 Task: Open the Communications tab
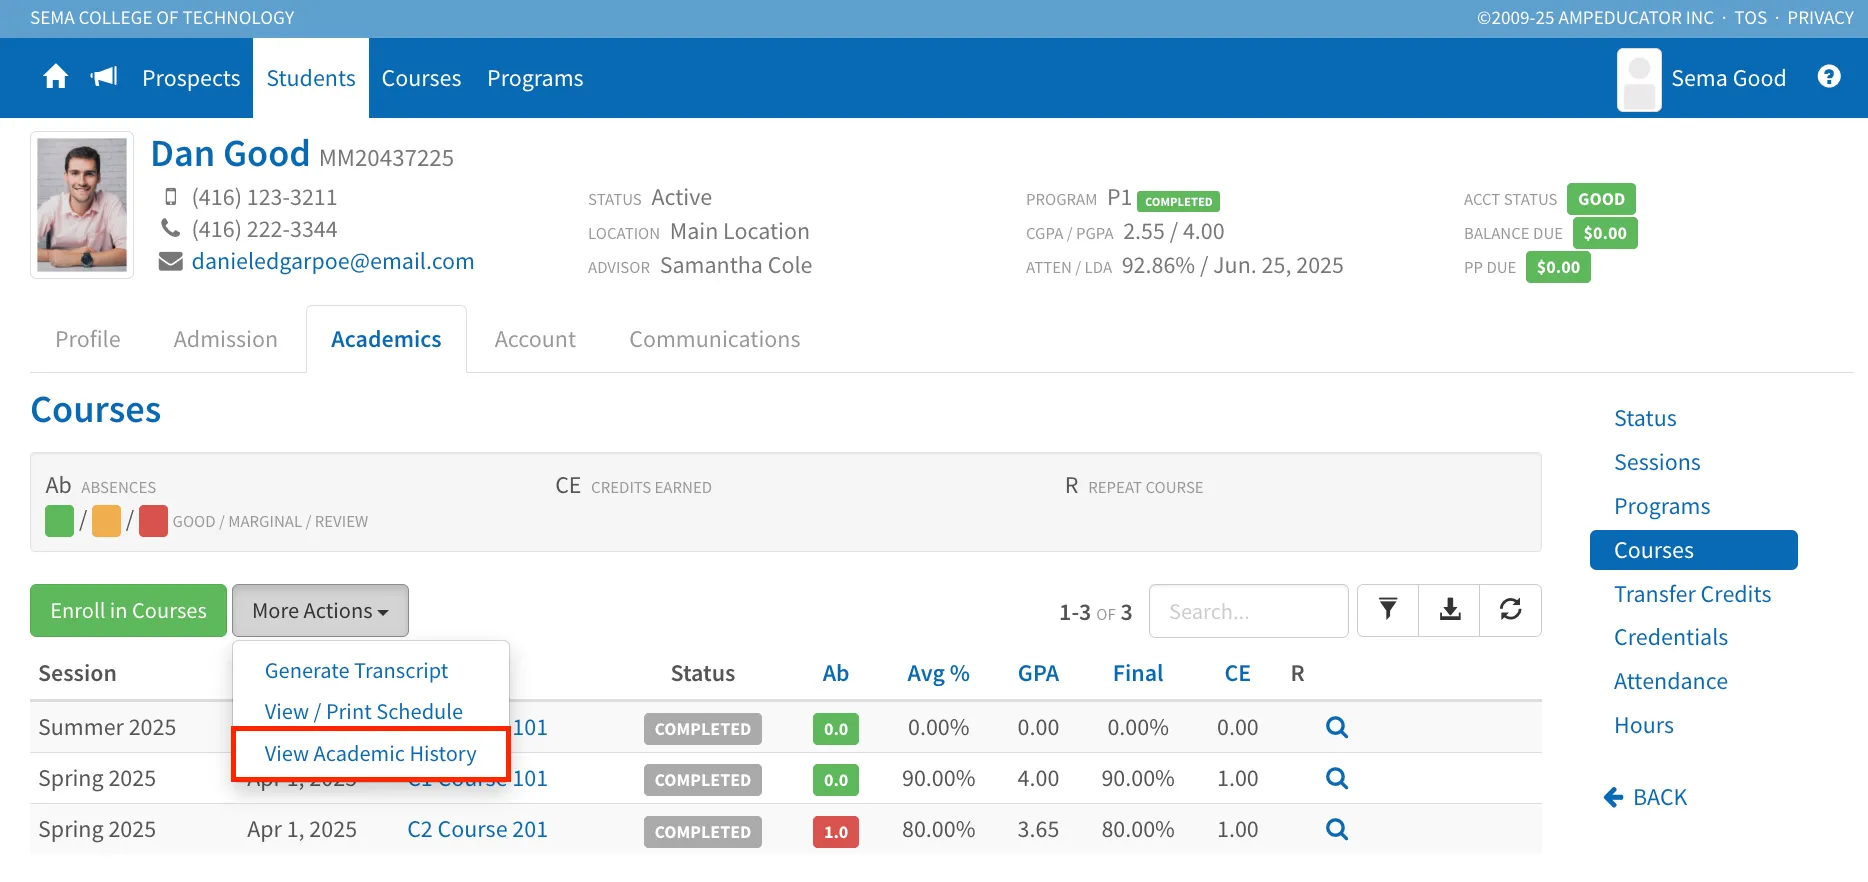(715, 340)
